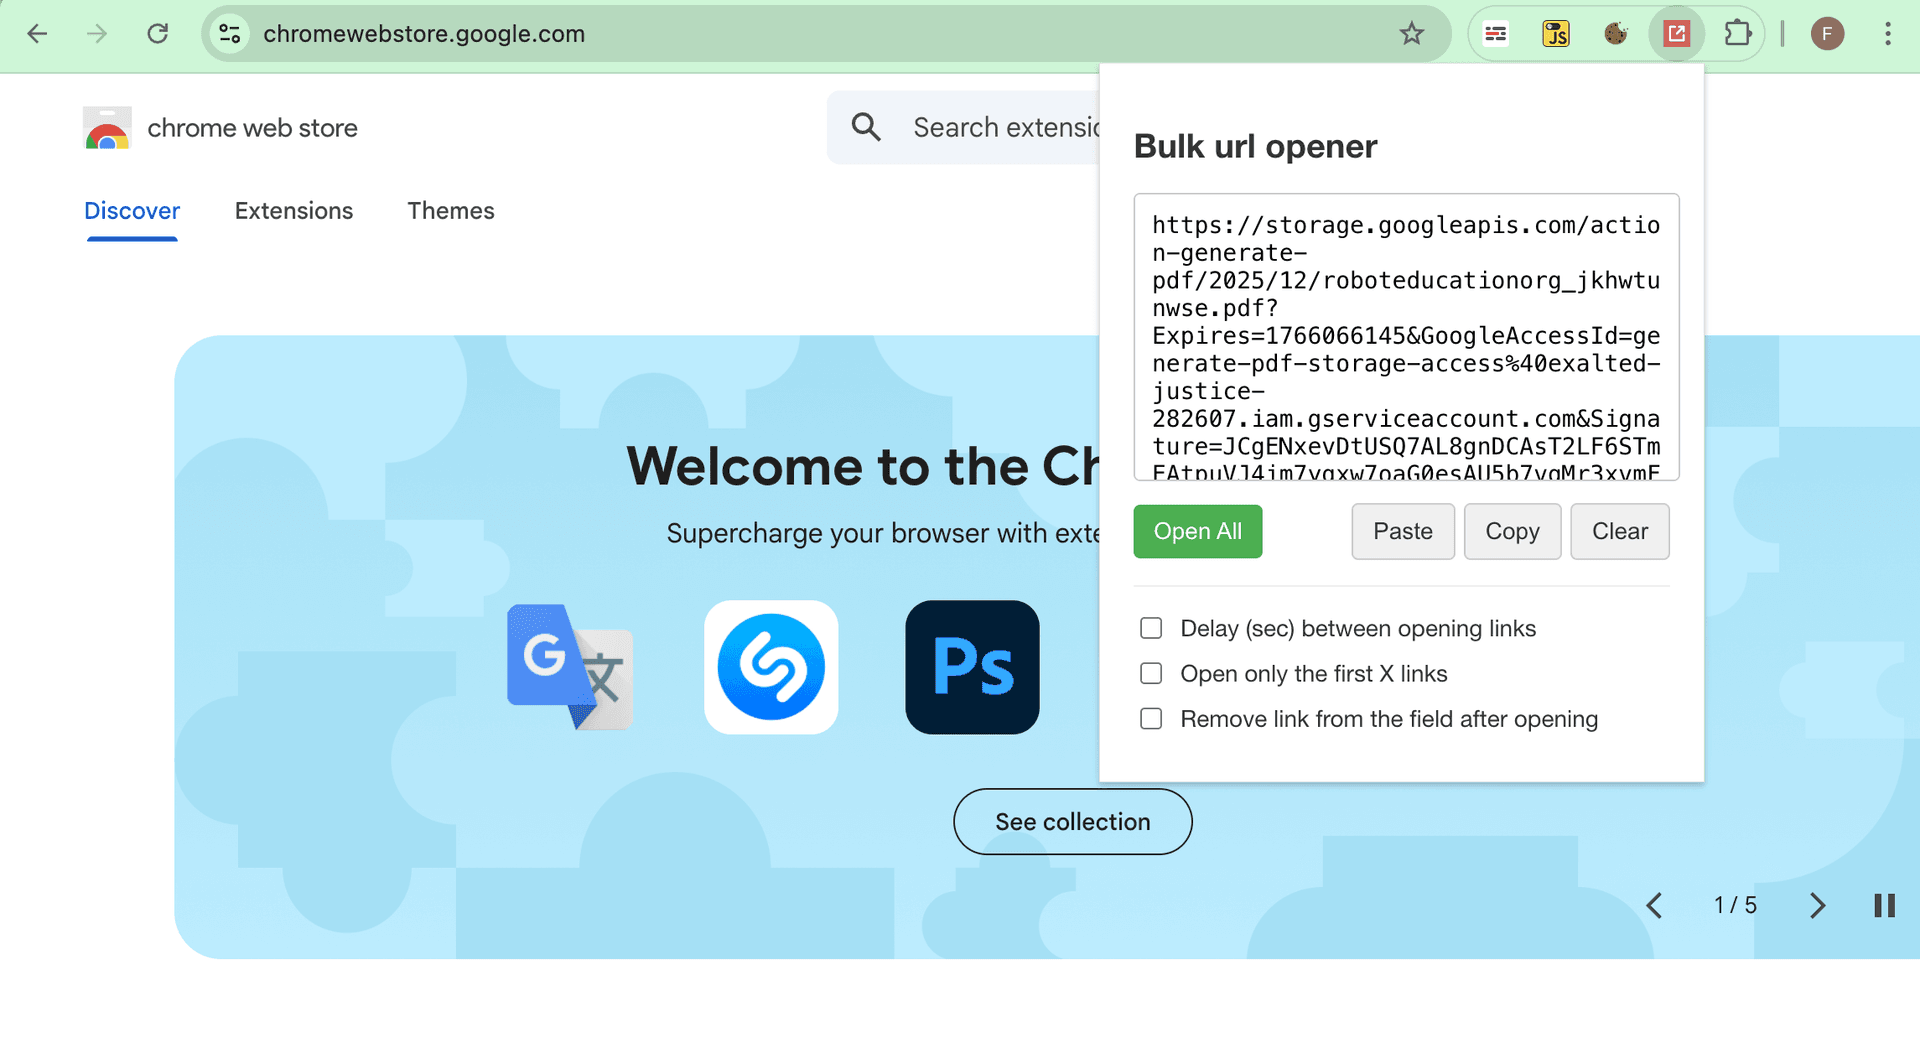Click the list-style extension icon in toolbar
This screenshot has height=1048, width=1920.
click(1495, 33)
